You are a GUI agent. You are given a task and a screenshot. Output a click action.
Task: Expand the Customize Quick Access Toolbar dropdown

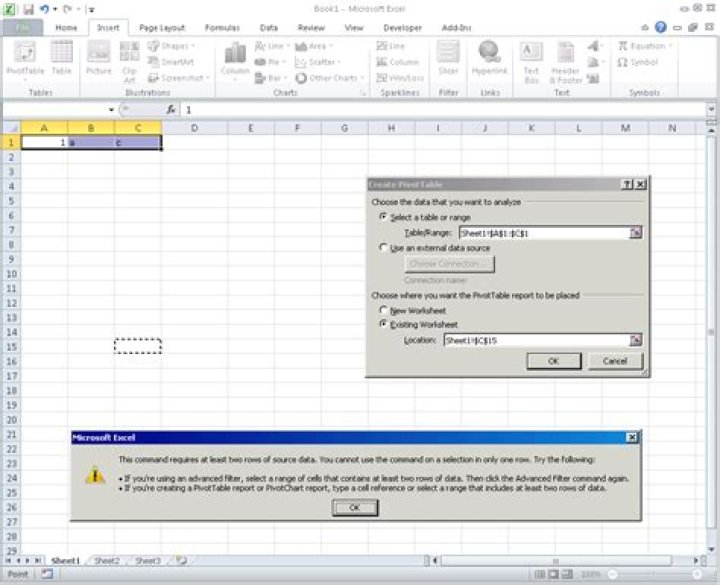[92, 9]
